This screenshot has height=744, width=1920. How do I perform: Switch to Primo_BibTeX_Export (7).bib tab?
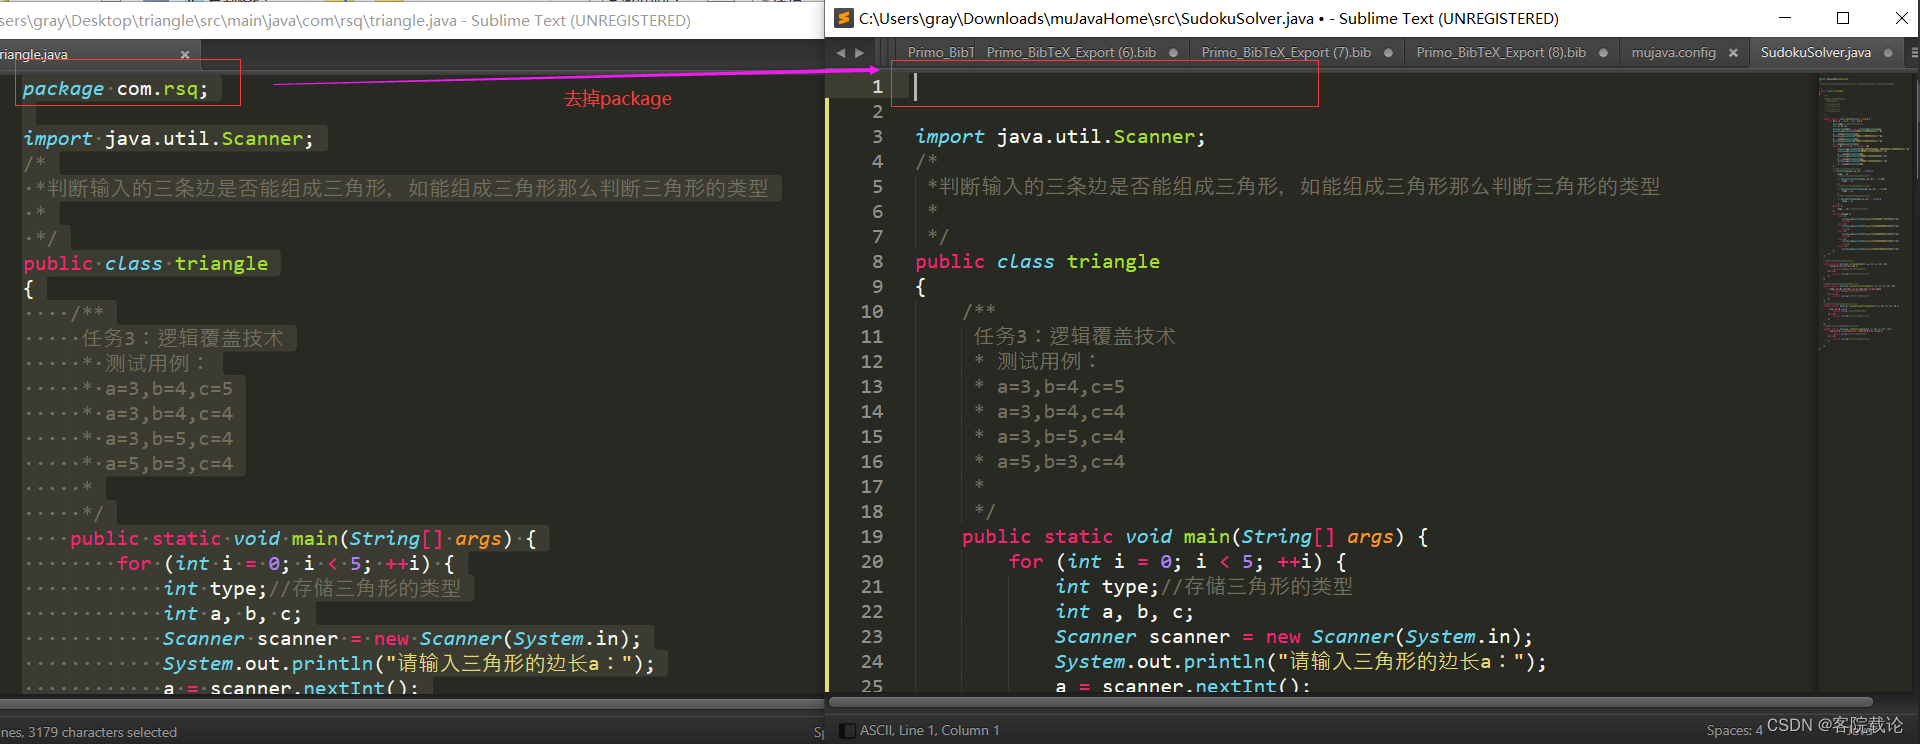1286,53
